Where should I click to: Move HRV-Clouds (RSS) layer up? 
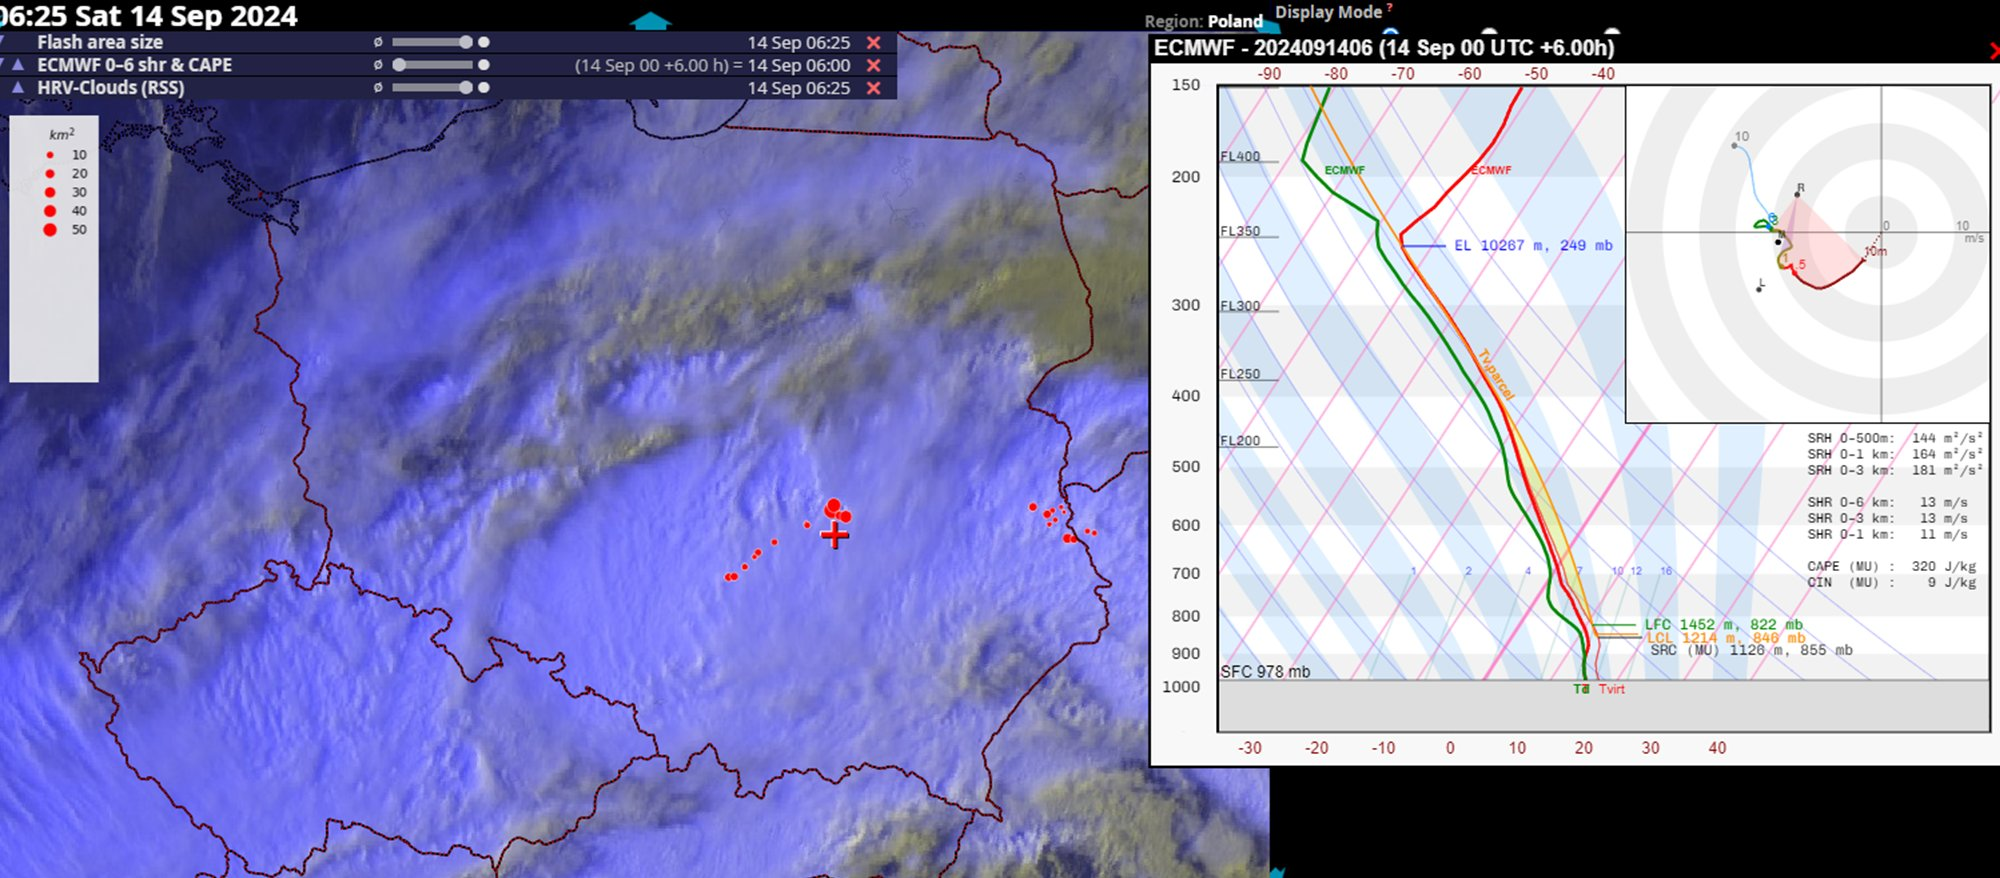(18, 88)
